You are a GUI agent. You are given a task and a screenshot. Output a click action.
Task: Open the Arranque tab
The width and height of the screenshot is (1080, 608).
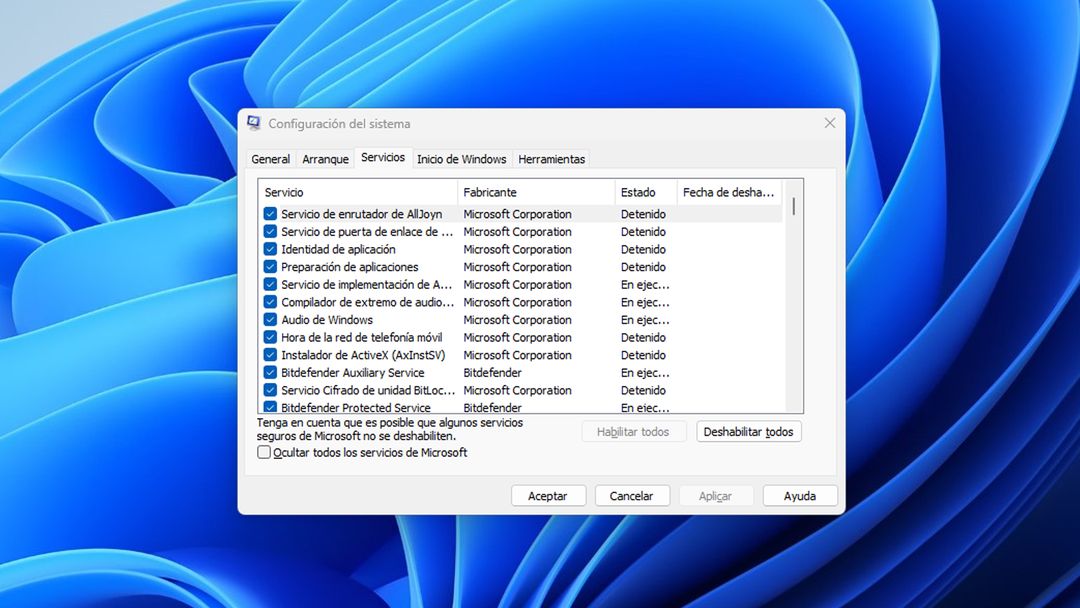coord(325,158)
